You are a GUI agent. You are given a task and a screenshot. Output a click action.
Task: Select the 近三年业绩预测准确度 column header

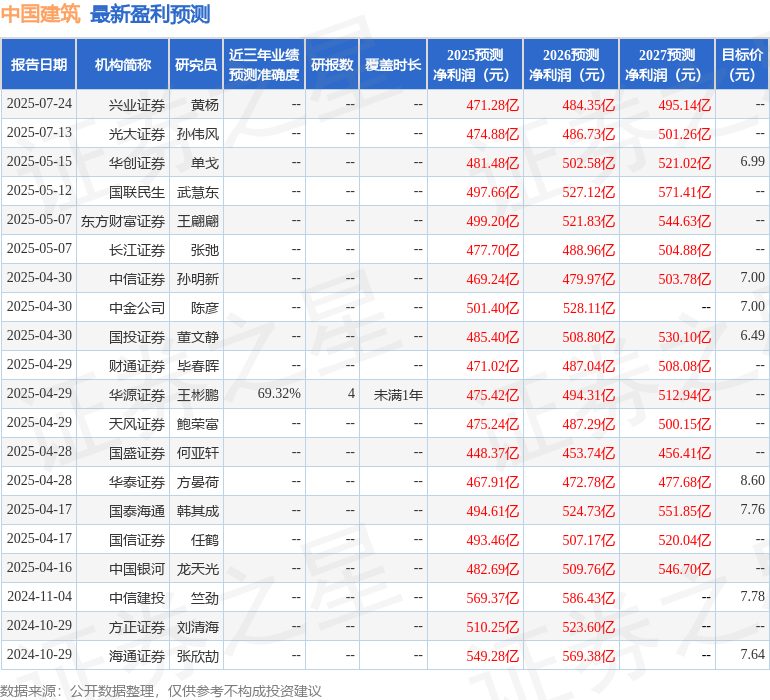(x=264, y=64)
